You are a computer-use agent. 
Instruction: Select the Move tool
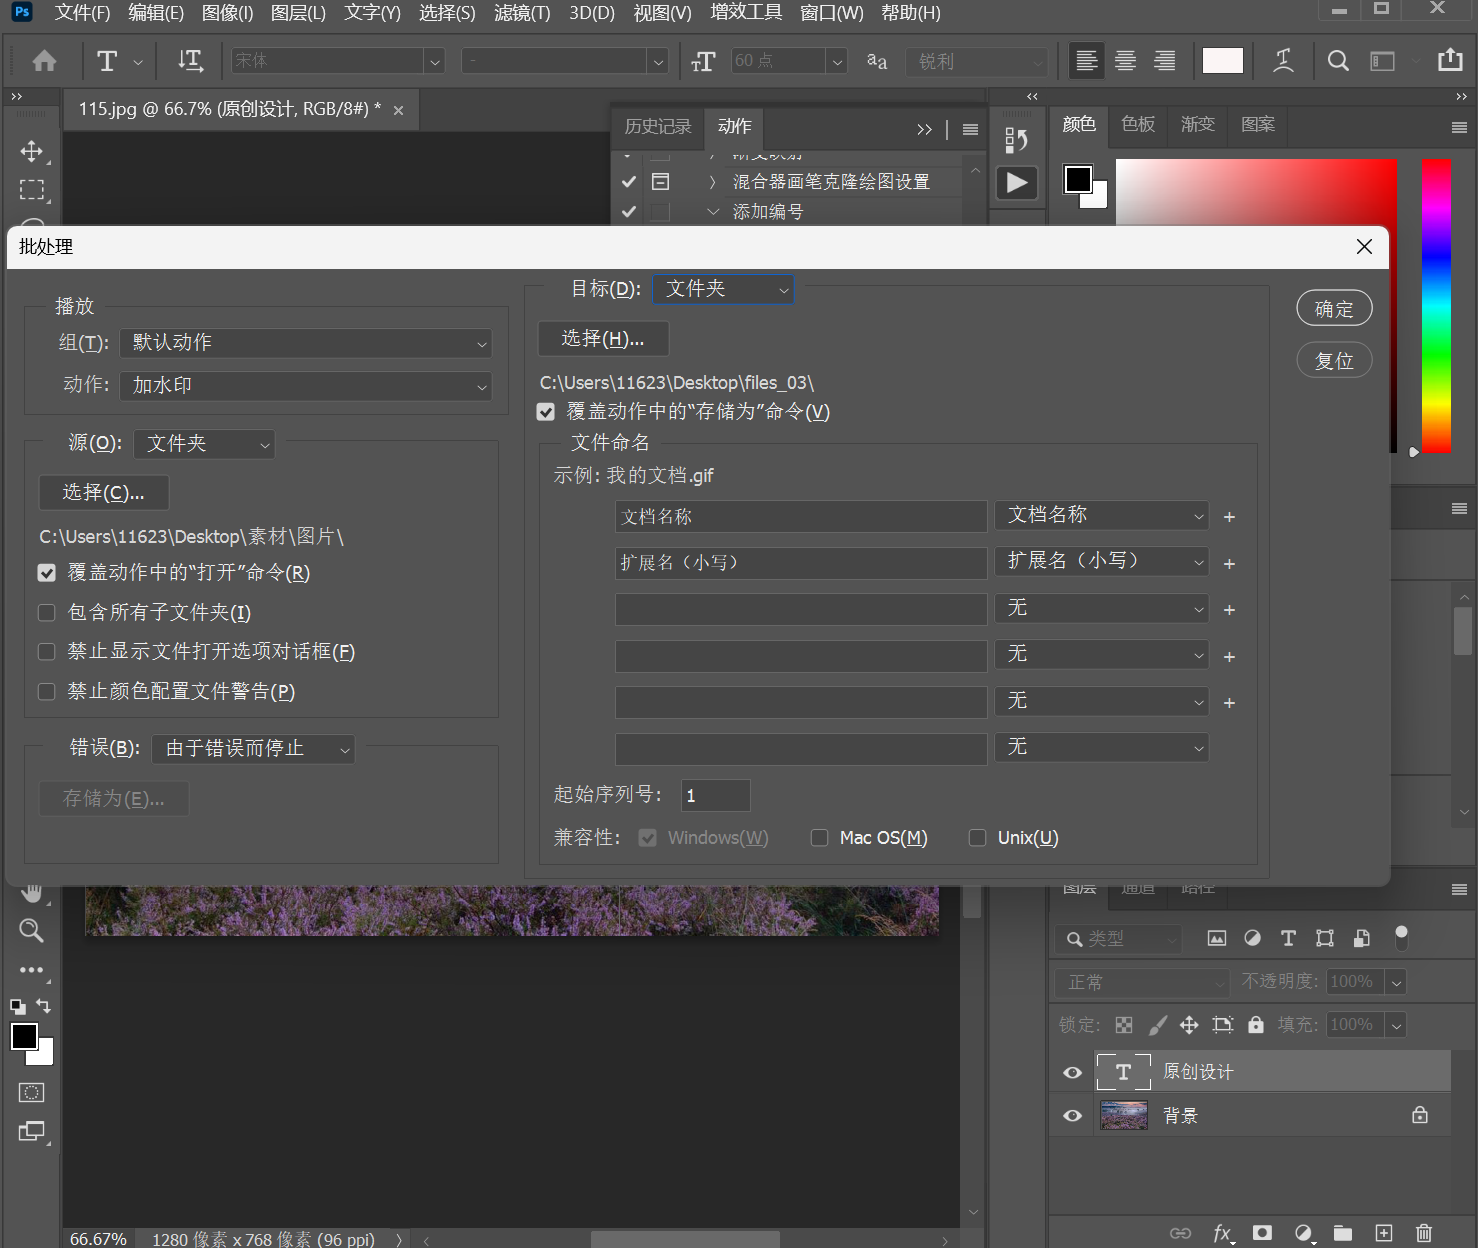[31, 151]
